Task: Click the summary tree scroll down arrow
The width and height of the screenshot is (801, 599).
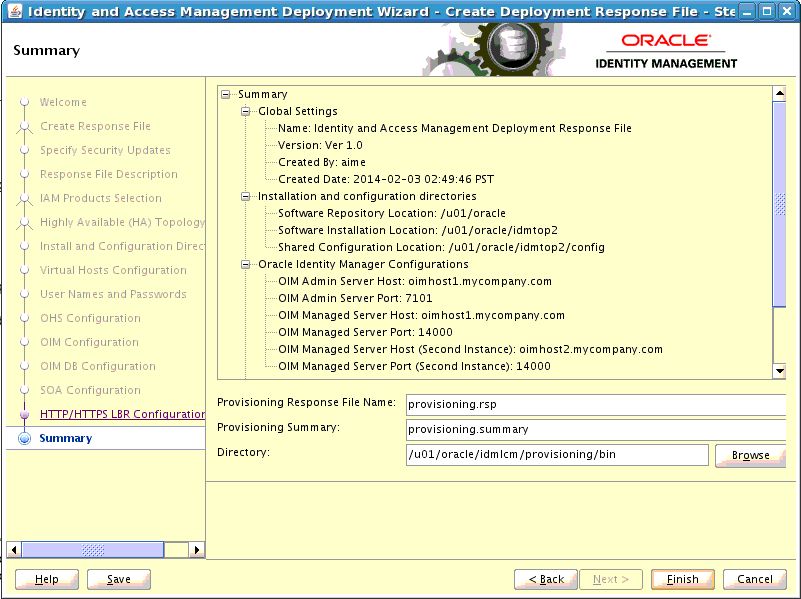Action: (x=780, y=371)
